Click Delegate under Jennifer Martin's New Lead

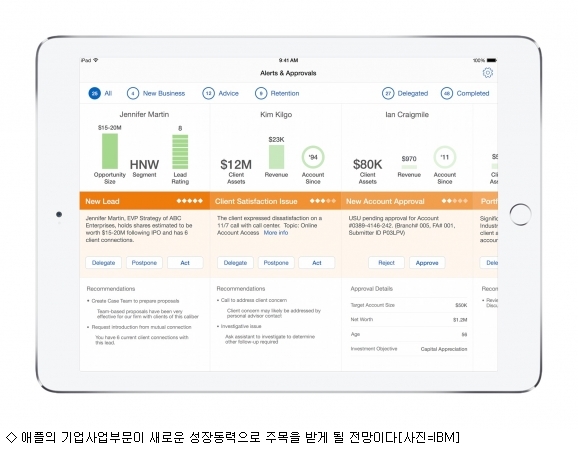[104, 262]
